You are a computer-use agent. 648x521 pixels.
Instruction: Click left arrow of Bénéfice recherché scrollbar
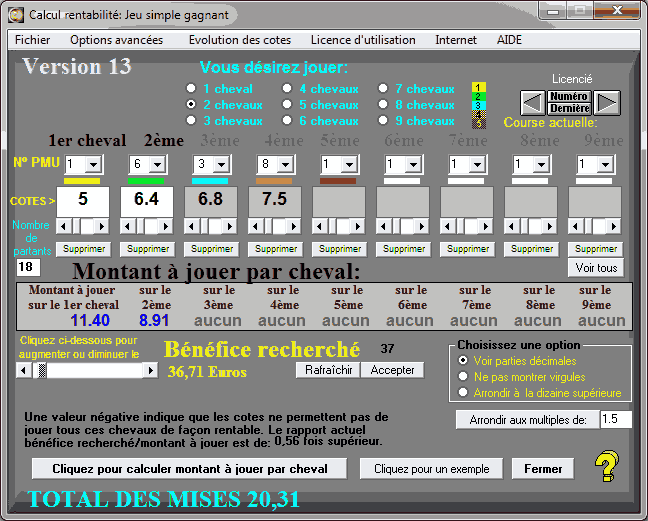click(24, 370)
